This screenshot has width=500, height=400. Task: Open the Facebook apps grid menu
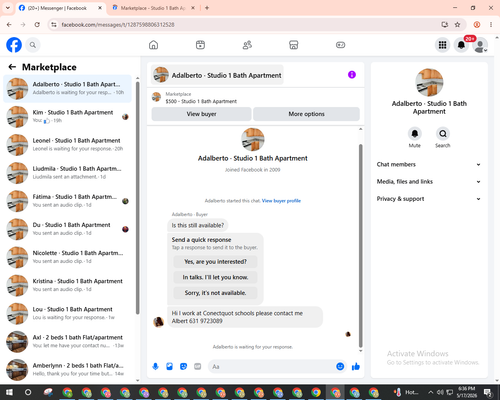pos(442,45)
